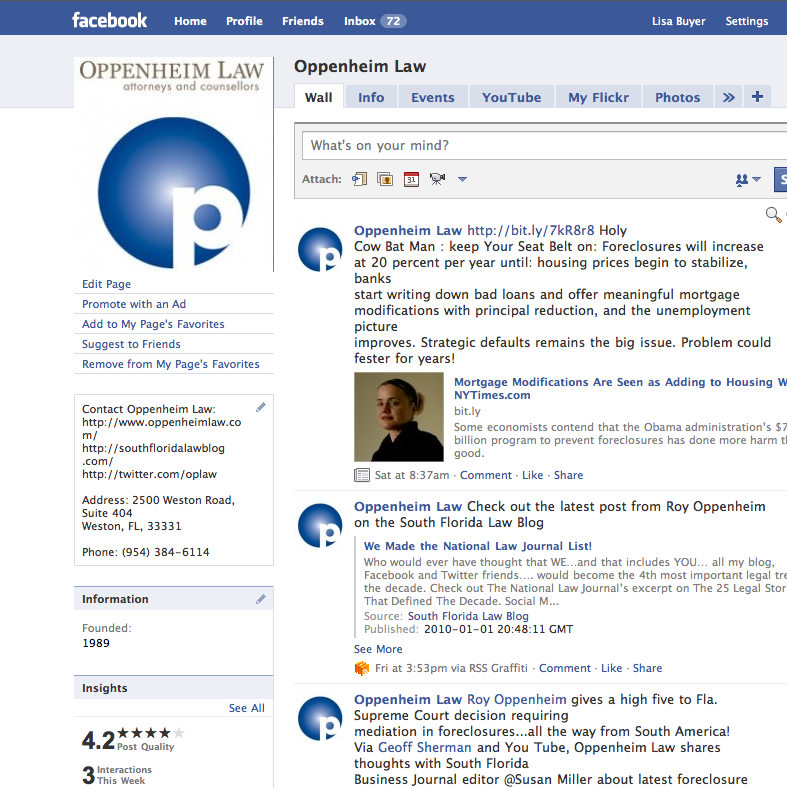
Task: Attach a video using the camera icon
Action: tap(437, 178)
